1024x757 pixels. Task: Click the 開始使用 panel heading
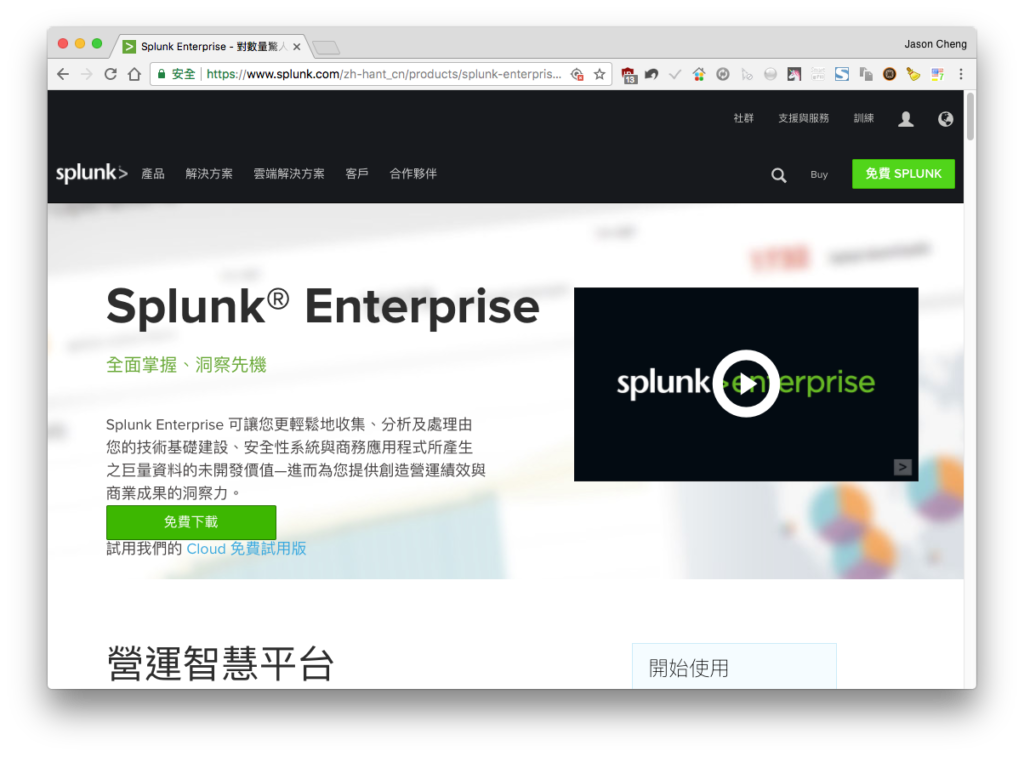click(x=688, y=668)
